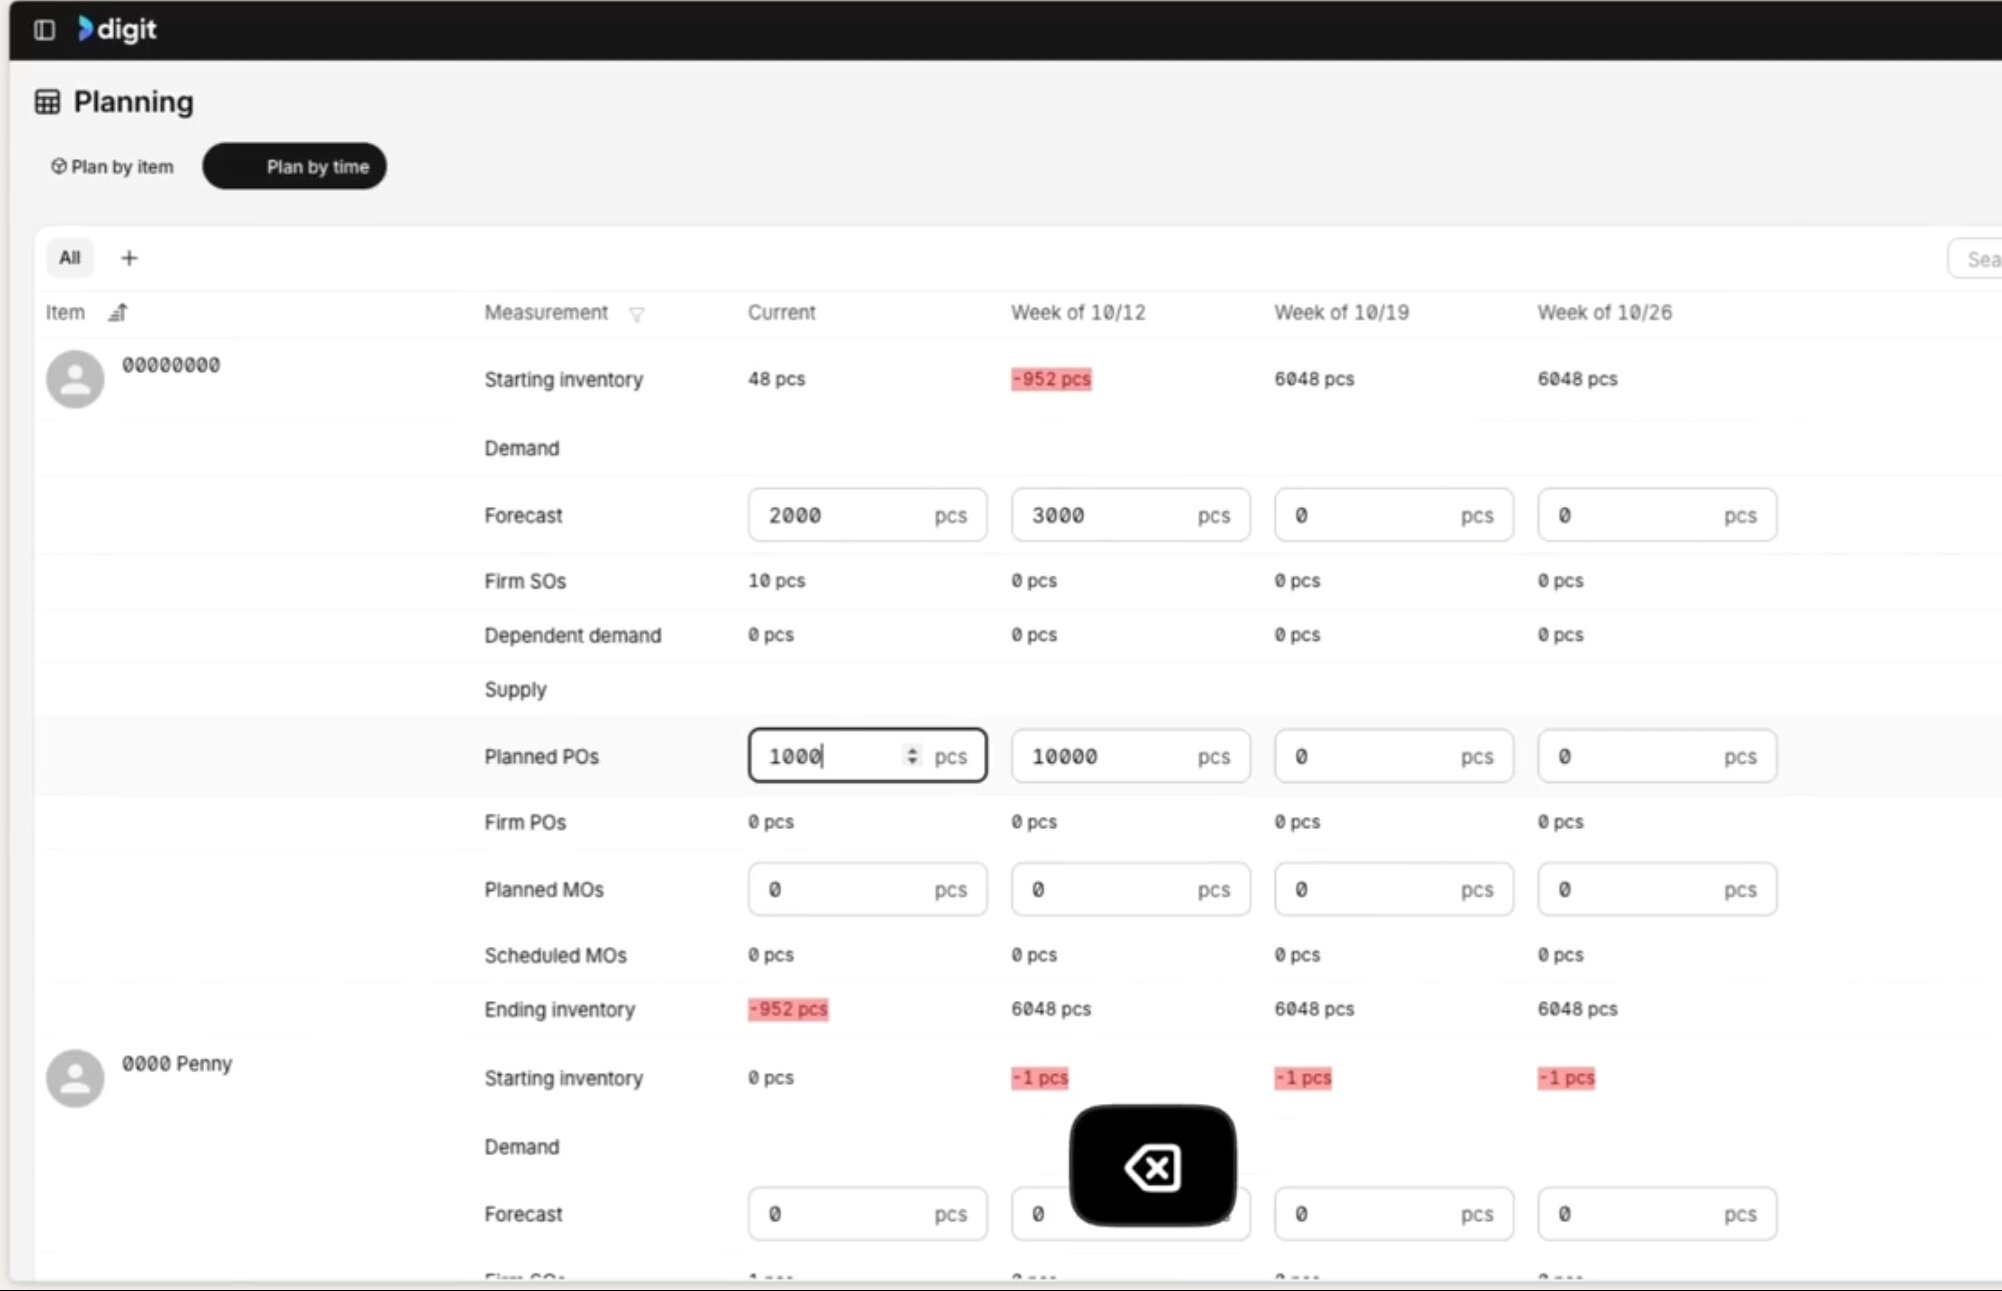Click the Search box
The image size is (2002, 1291).
[x=1978, y=260]
